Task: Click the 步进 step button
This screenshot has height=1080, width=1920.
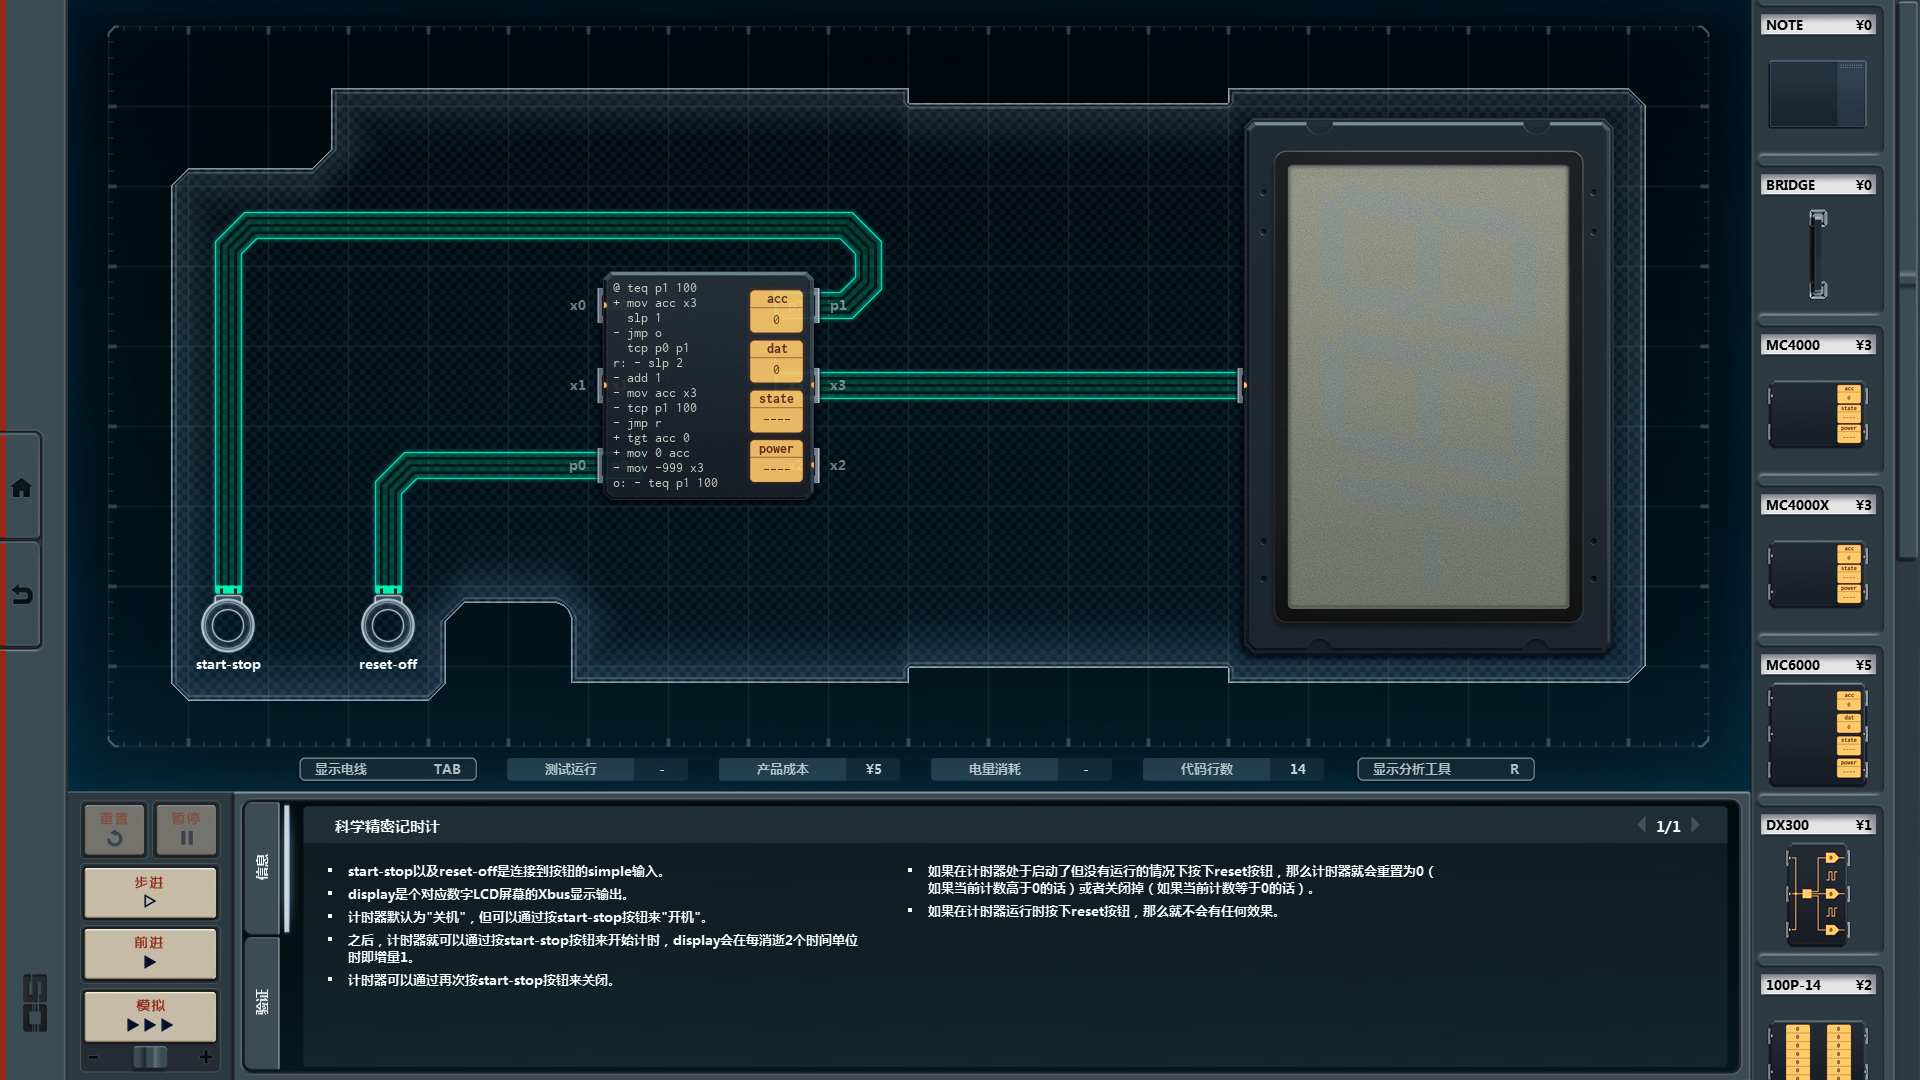Action: pos(150,891)
